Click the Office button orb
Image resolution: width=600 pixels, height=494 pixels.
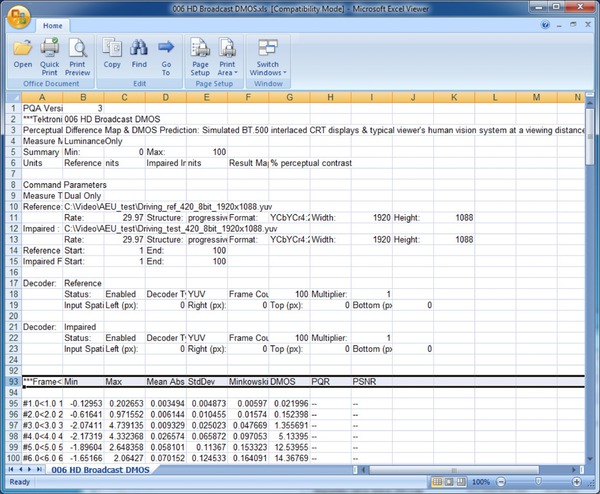[x=19, y=16]
